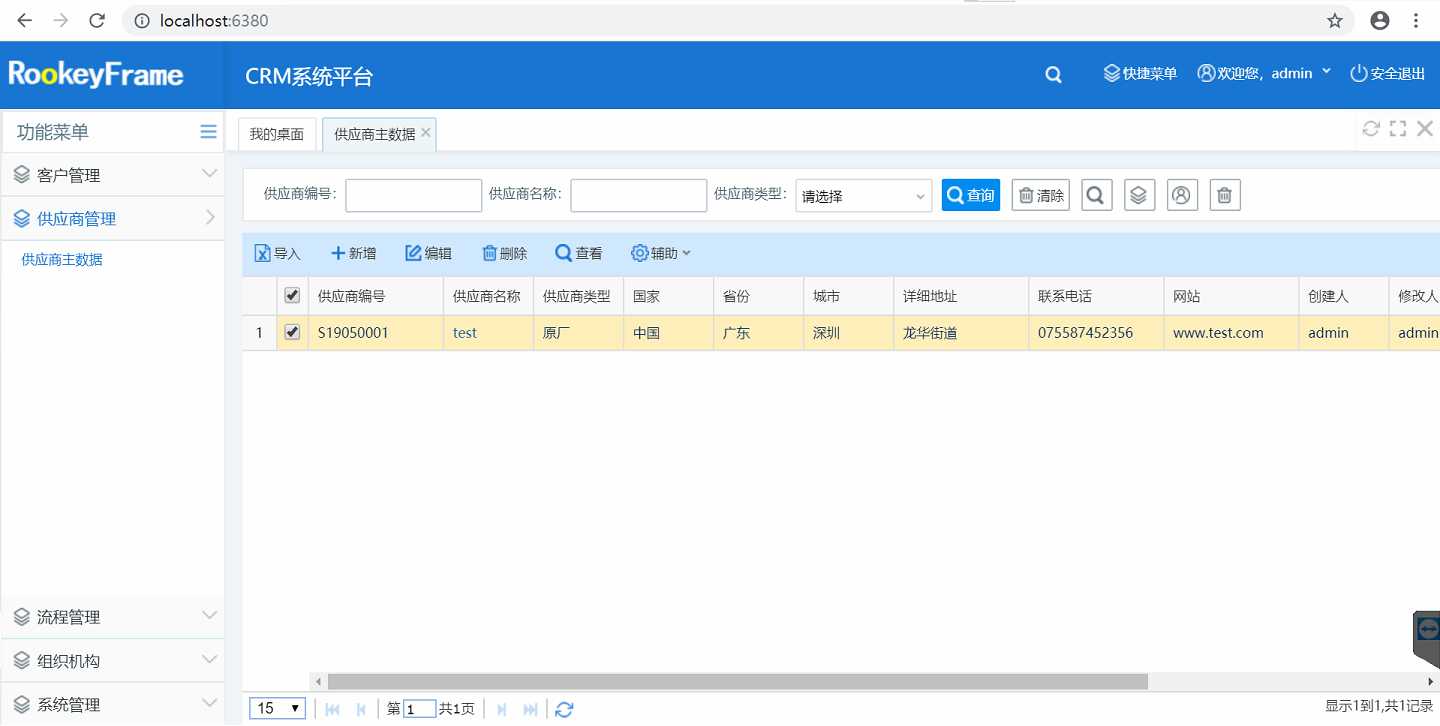Switch to 我的桌面 tab
1440x726 pixels.
[277, 134]
